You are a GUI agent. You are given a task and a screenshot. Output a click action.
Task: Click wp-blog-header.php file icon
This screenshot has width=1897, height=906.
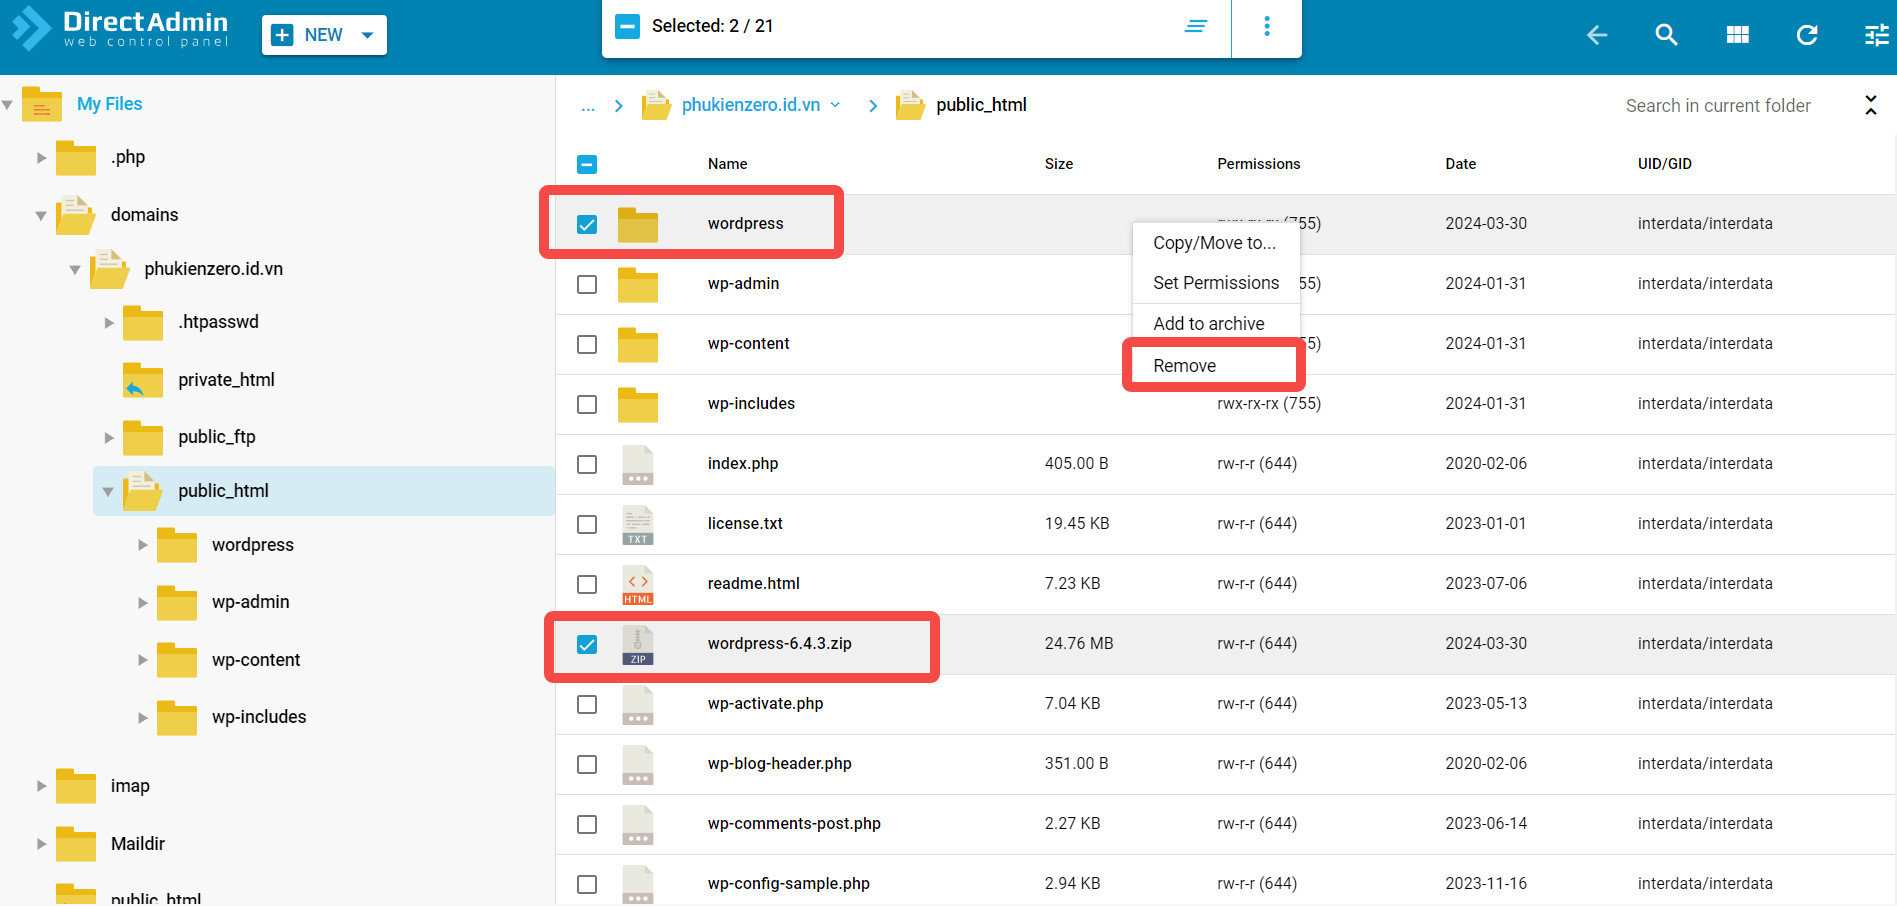click(638, 764)
